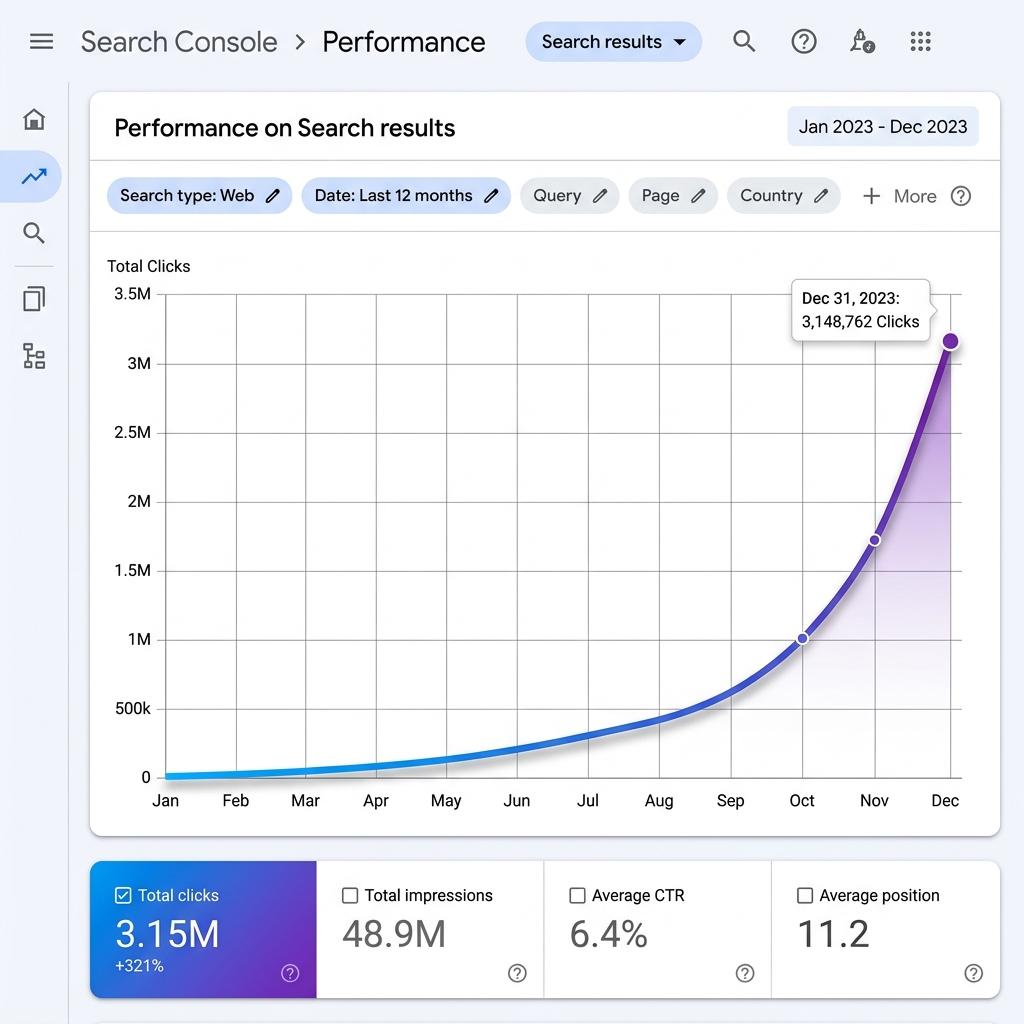This screenshot has width=1024, height=1024.
Task: Click the 6.4% CTR value
Action: (609, 933)
